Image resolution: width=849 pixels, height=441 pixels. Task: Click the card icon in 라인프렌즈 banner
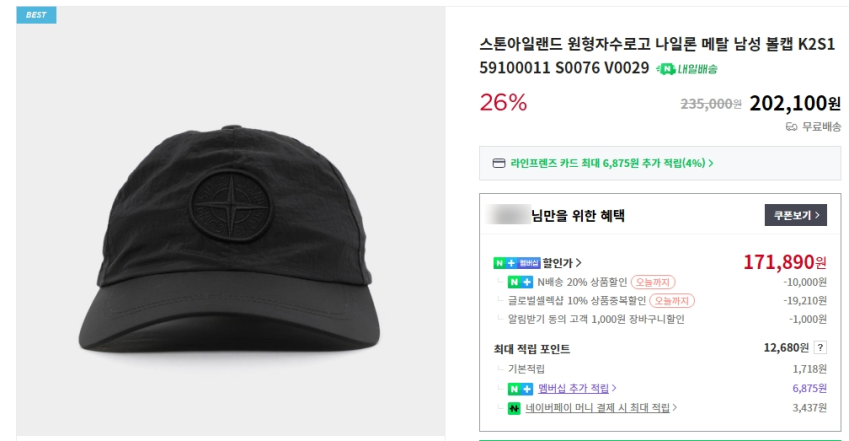point(499,163)
